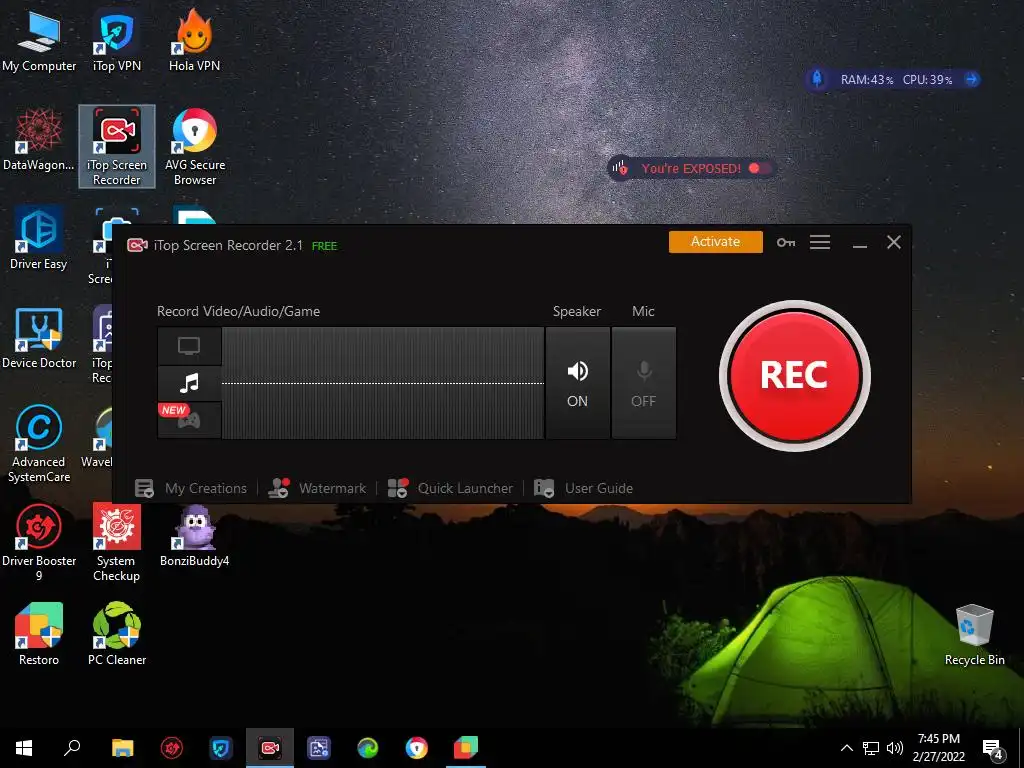Show hidden system tray icons
Screen dimensions: 1024x768
[846, 748]
